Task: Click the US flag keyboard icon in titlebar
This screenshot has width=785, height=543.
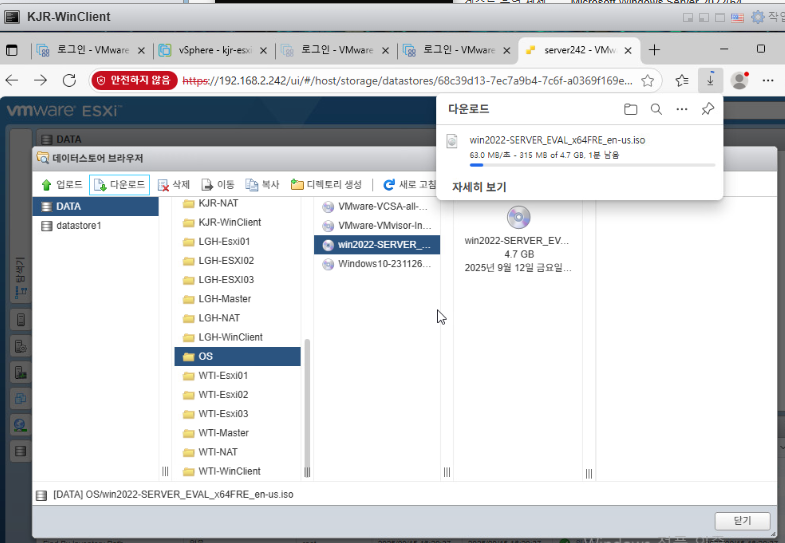Action: click(x=737, y=18)
